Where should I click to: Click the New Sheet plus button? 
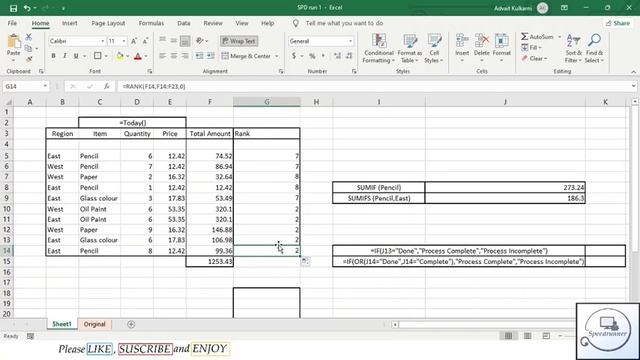(131, 324)
